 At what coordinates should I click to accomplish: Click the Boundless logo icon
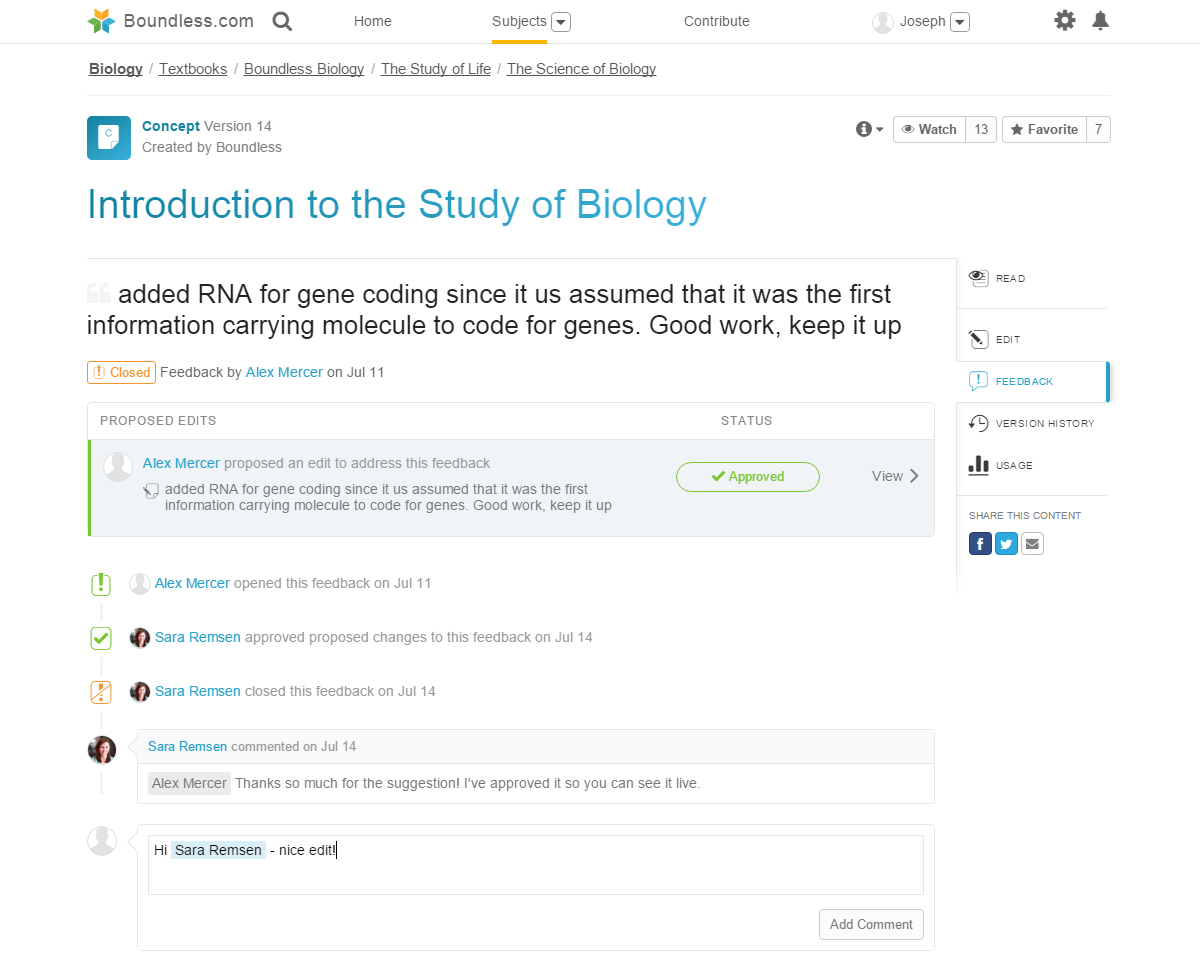(x=102, y=21)
